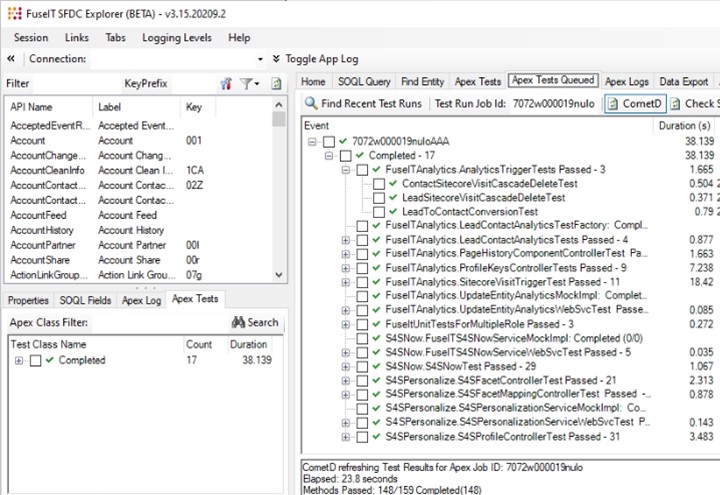Expand the LeadContactAnalyticsTests Passed - 4 node
The height and width of the screenshot is (495, 720).
(x=345, y=240)
